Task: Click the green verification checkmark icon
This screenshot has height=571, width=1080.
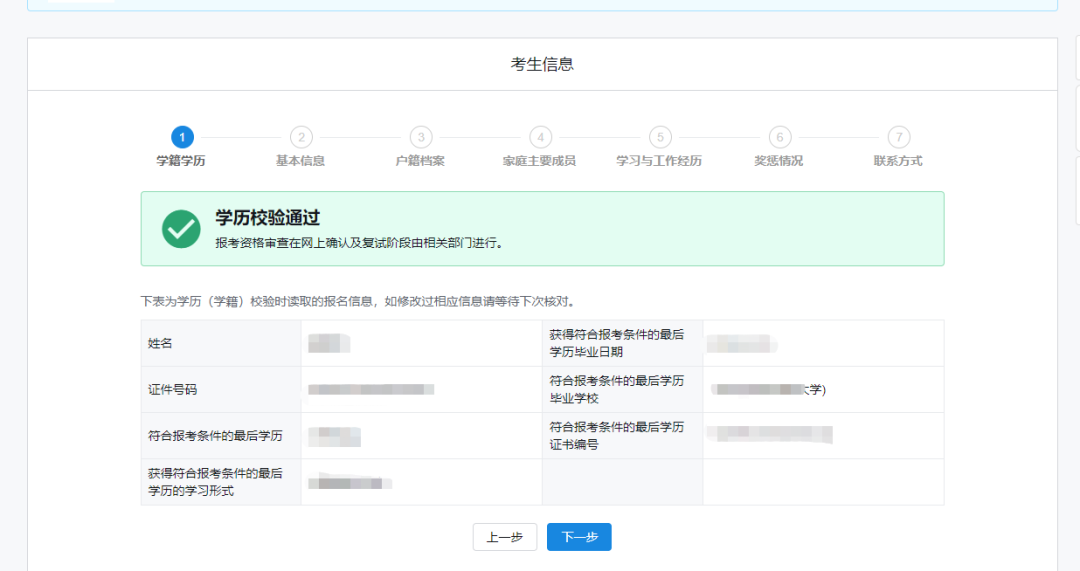Action: click(181, 229)
